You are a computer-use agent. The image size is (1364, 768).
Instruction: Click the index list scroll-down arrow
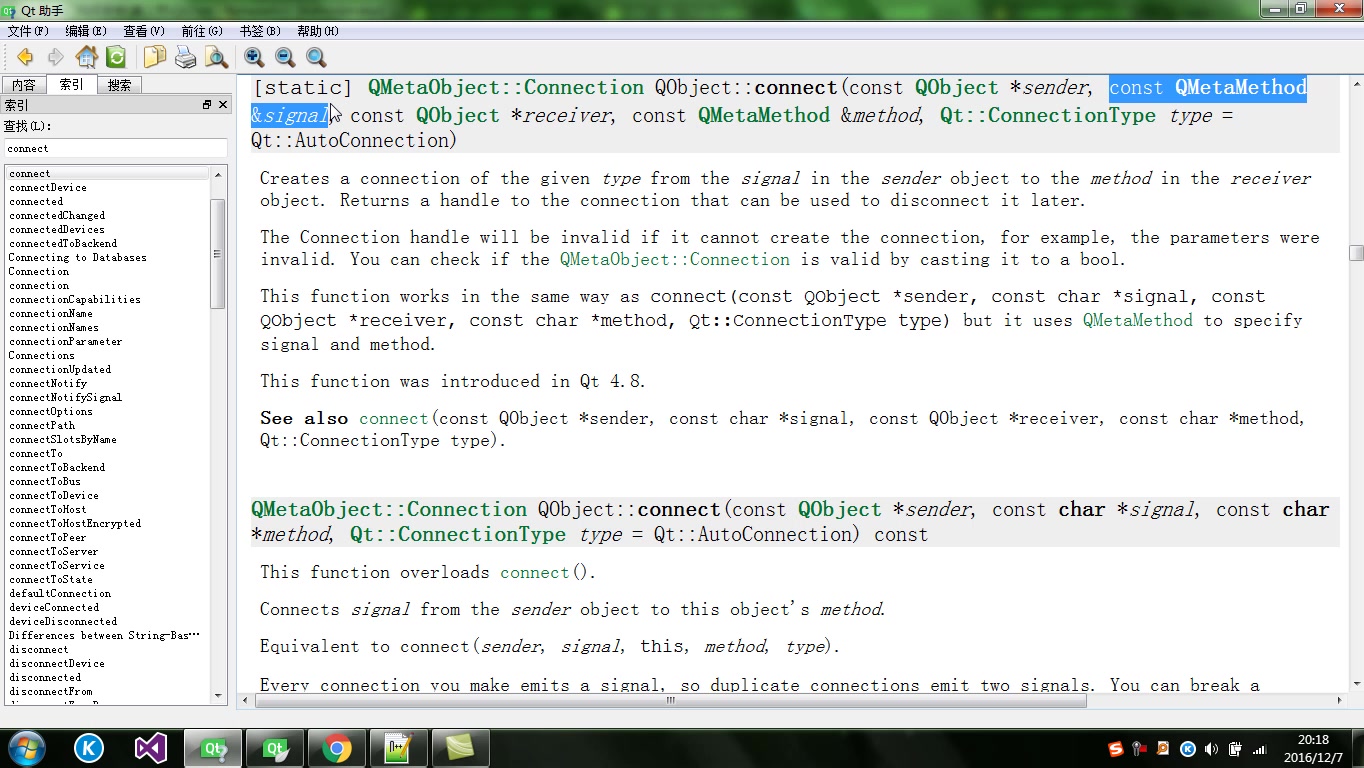click(x=218, y=695)
